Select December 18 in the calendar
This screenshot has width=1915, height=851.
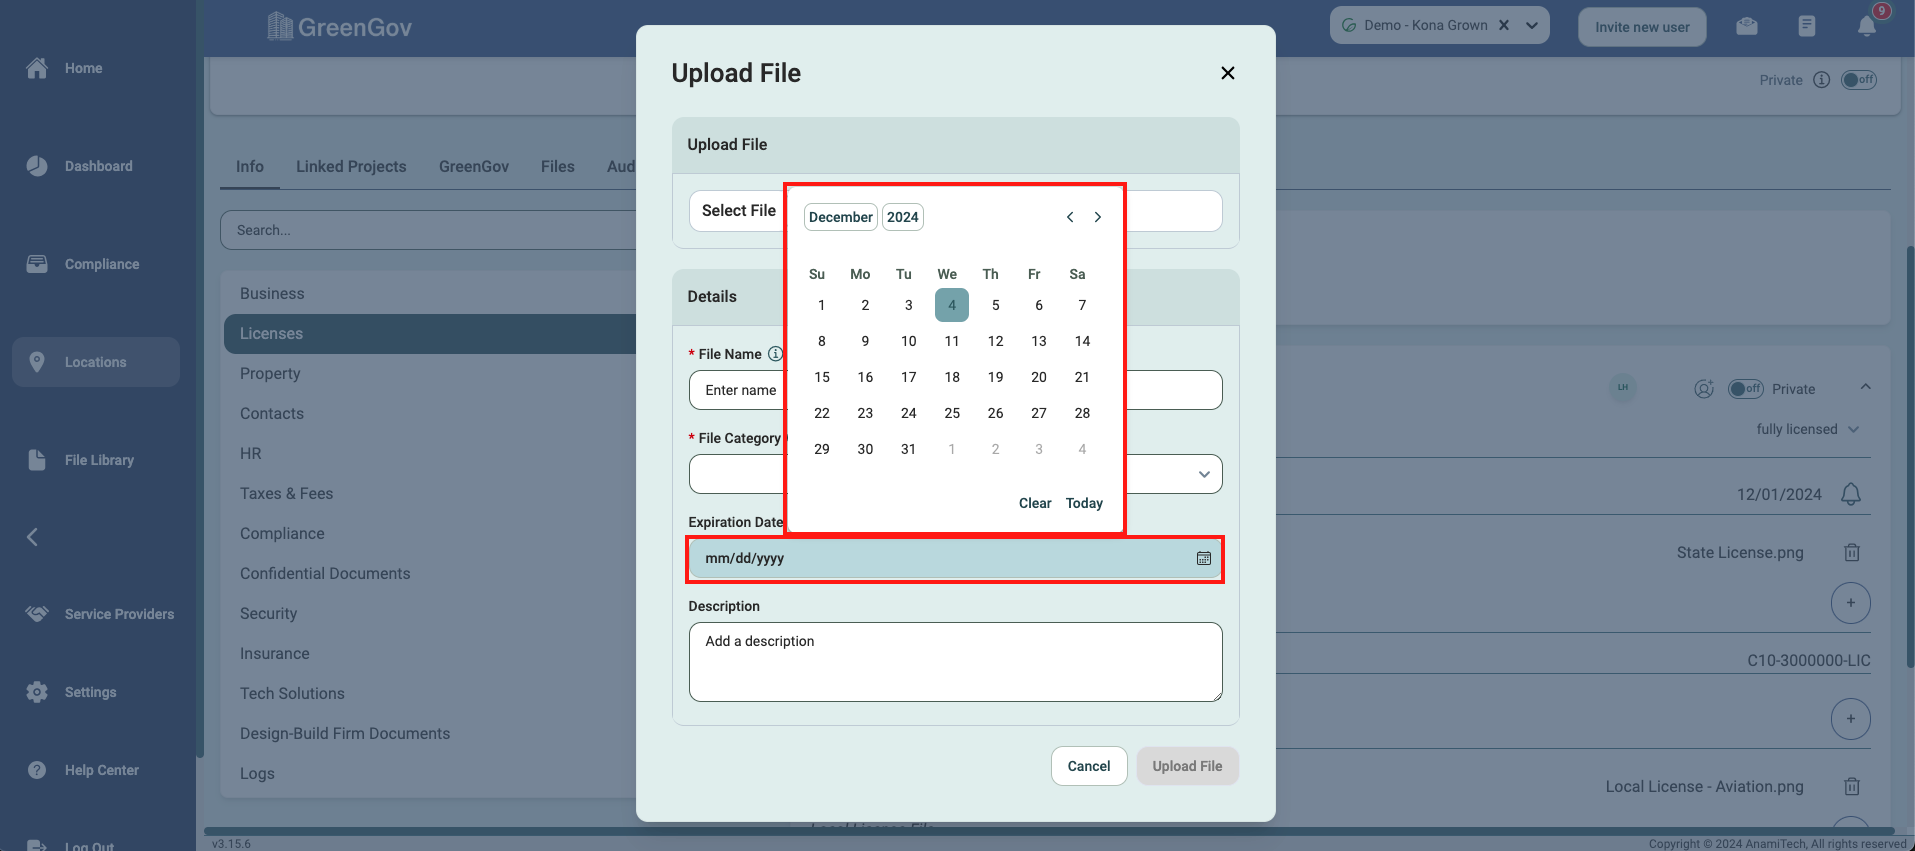pyautogui.click(x=952, y=377)
